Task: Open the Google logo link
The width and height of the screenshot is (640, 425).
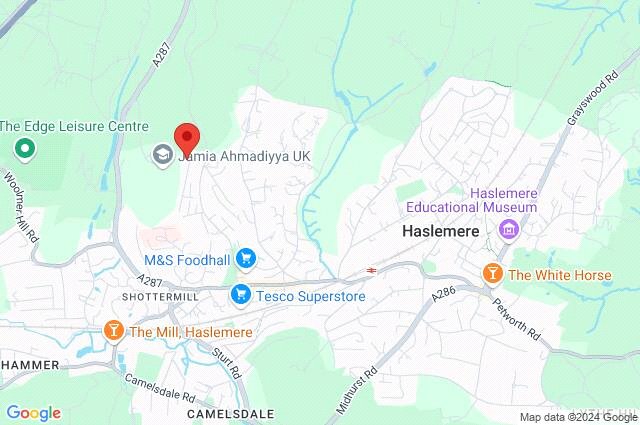Action: coord(34,413)
